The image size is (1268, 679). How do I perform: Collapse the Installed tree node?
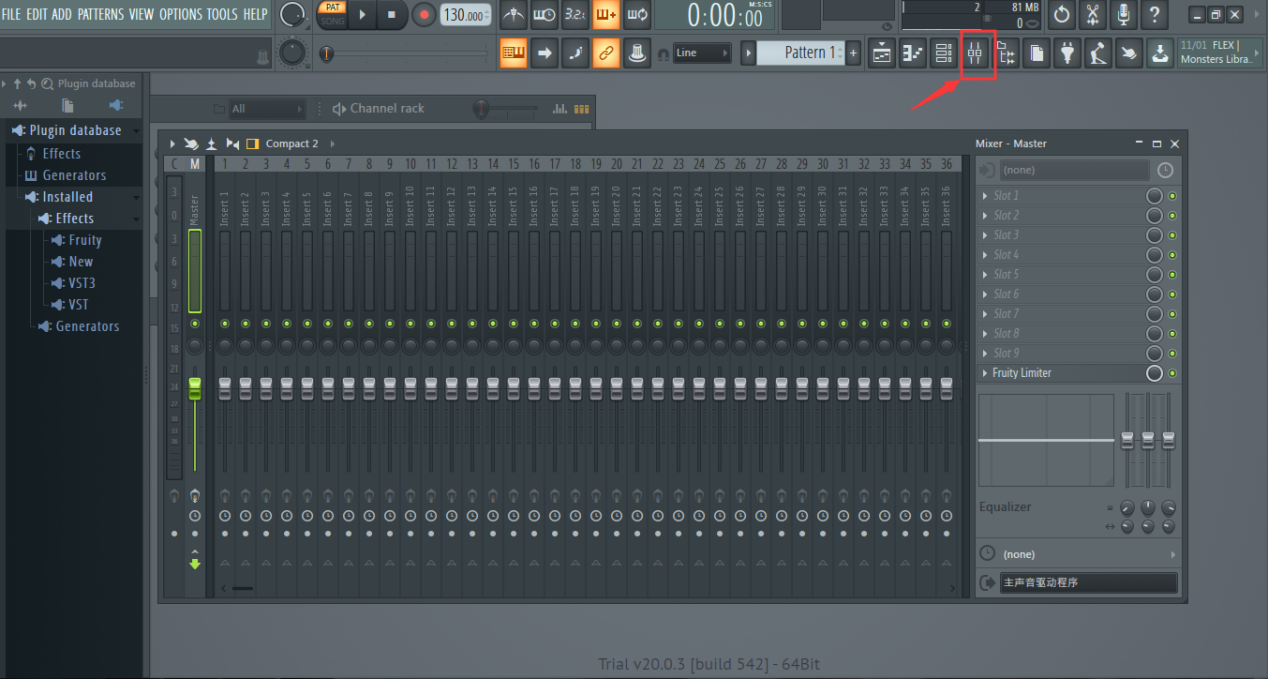134,197
